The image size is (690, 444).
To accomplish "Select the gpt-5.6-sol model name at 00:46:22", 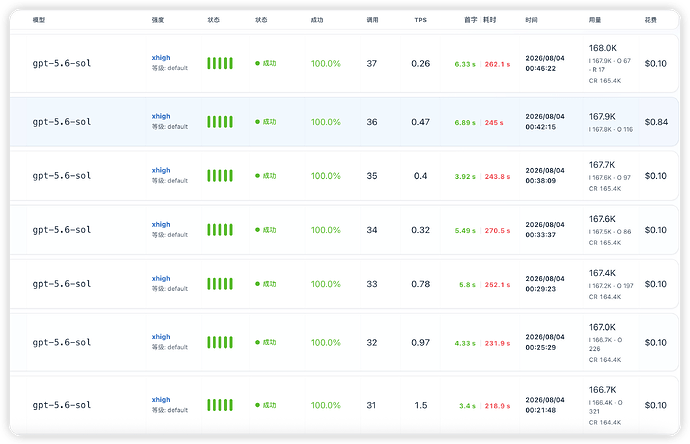I will pos(62,63).
